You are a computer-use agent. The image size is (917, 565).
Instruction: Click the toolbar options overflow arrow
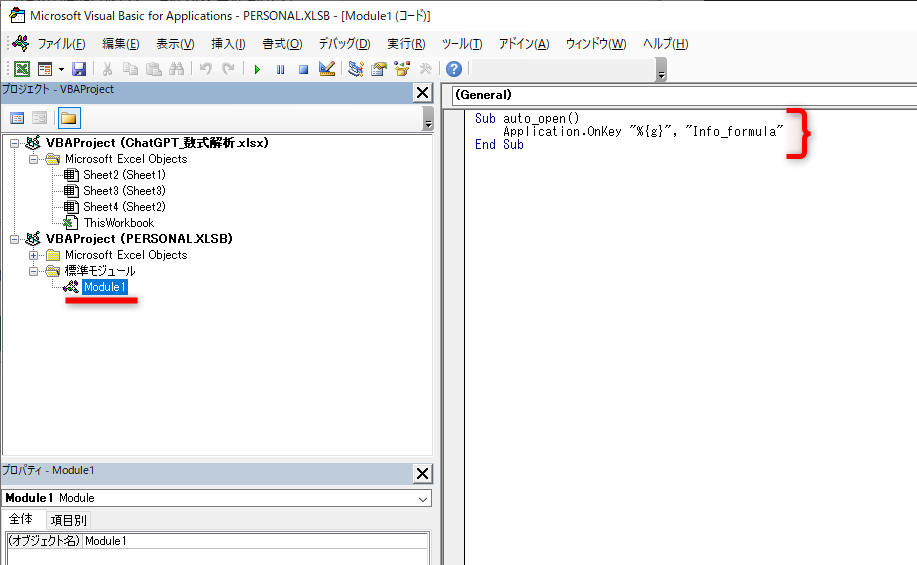point(661,70)
